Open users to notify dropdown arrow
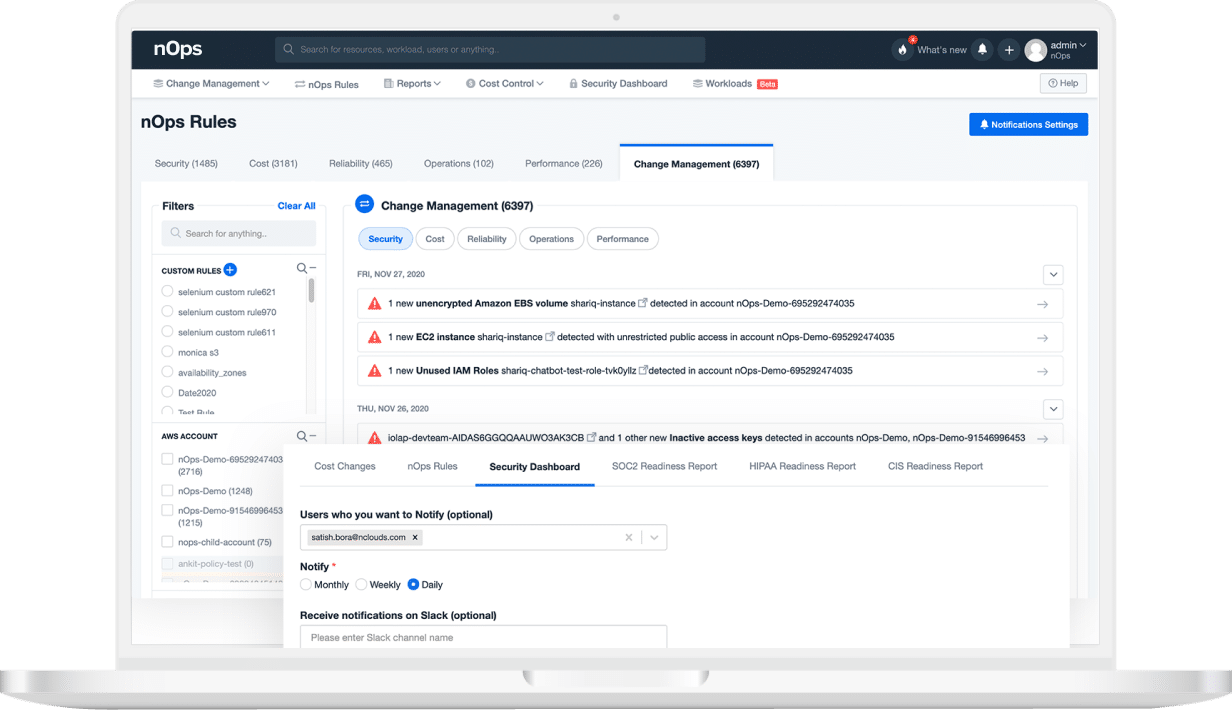 tap(654, 537)
